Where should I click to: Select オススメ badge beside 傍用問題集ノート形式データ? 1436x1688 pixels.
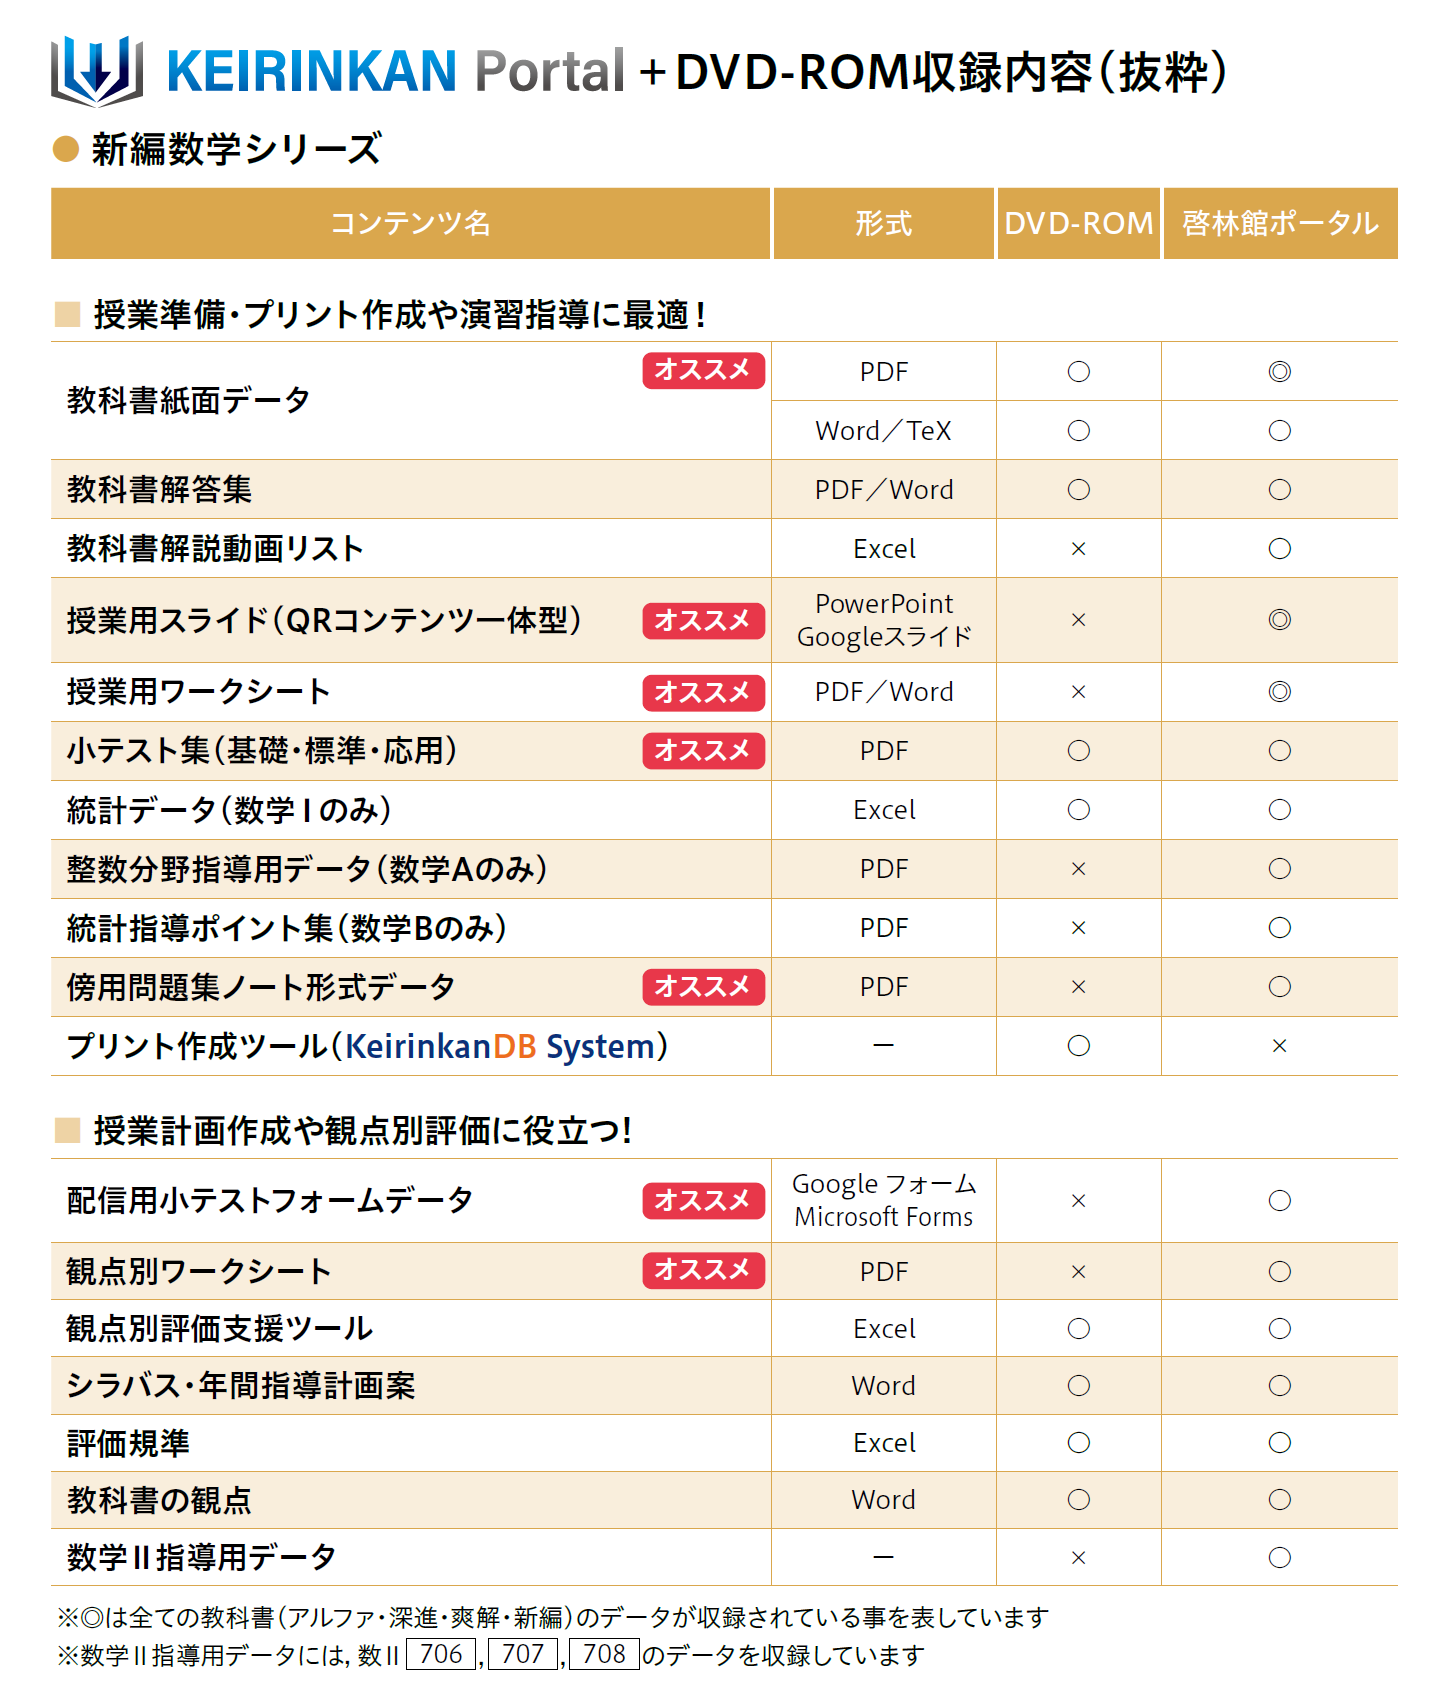[x=703, y=987]
